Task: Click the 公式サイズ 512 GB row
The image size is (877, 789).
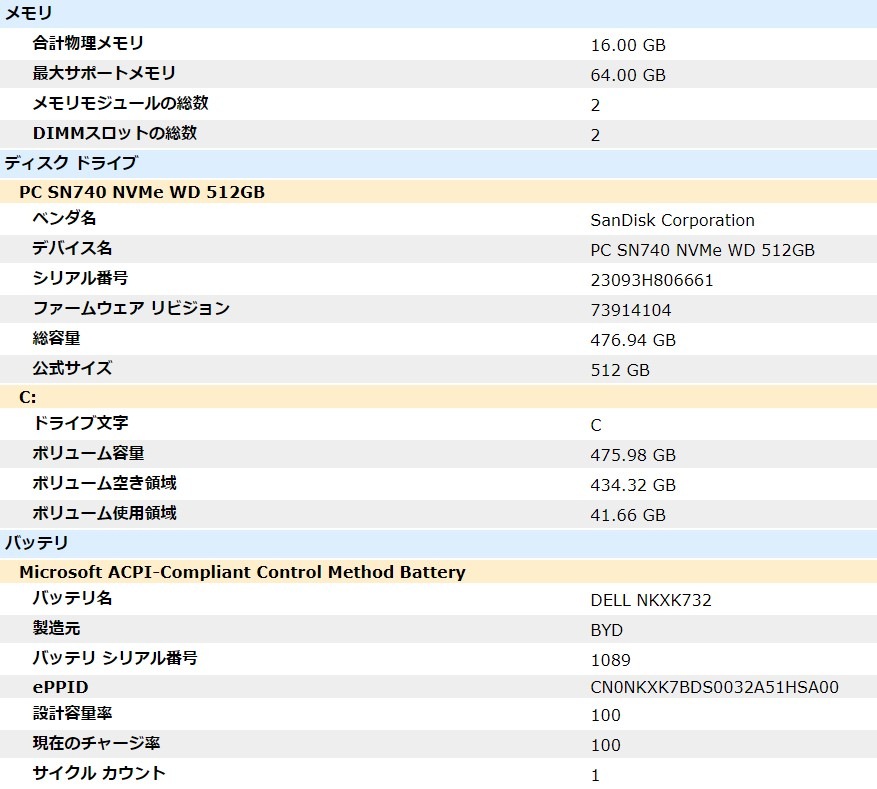Action: (x=300, y=368)
